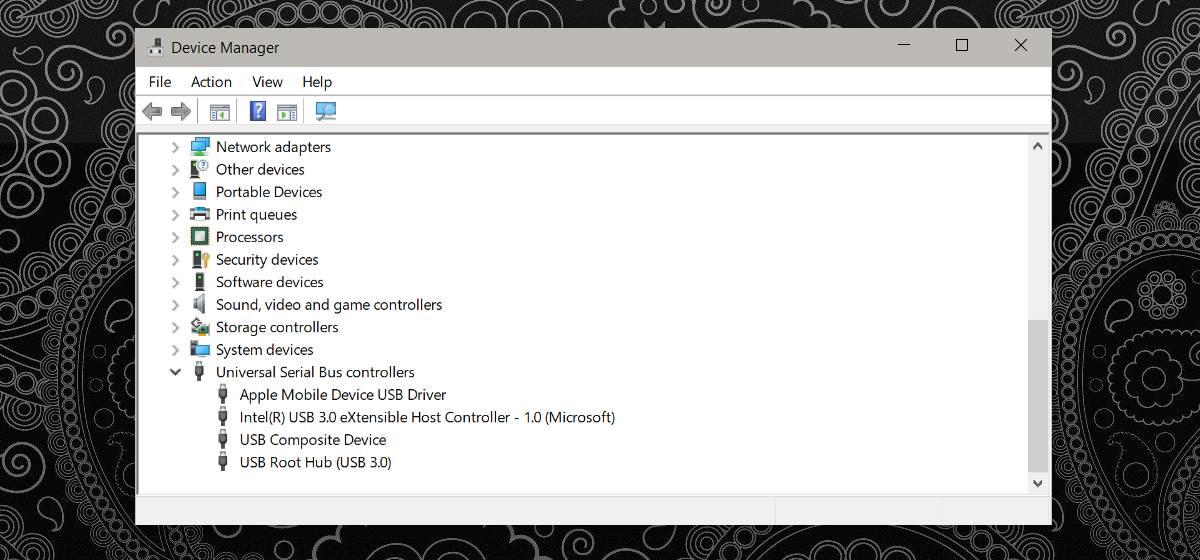Screen dimensions: 1200x560
Task: Click the Scan for hardware changes icon
Action: coord(326,112)
